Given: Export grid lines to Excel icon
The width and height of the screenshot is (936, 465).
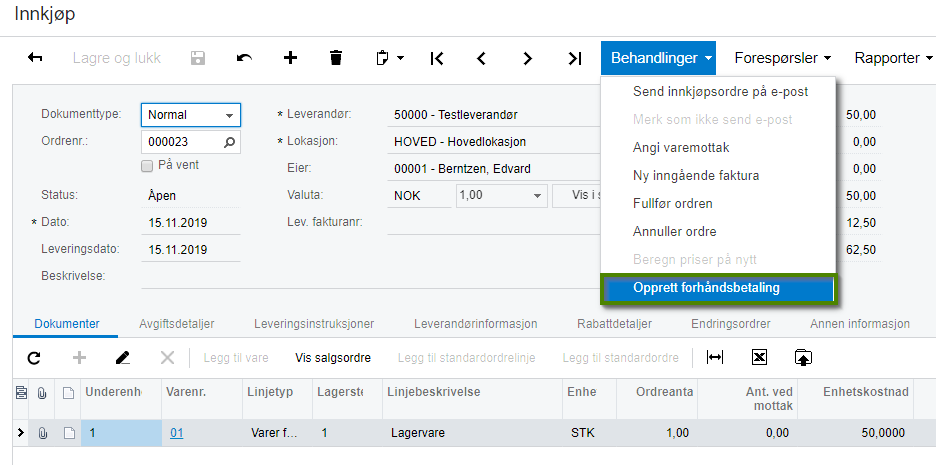Looking at the screenshot, I should [x=759, y=357].
